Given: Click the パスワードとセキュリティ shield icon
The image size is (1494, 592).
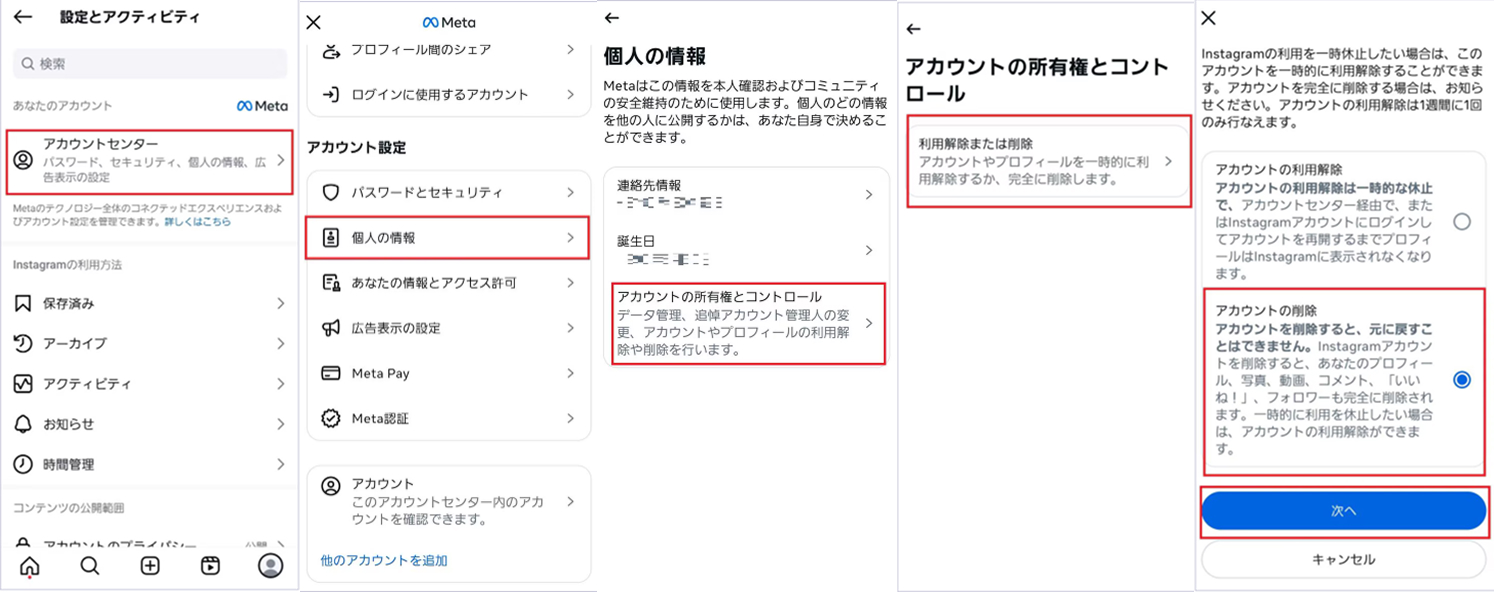Looking at the screenshot, I should click(x=330, y=192).
